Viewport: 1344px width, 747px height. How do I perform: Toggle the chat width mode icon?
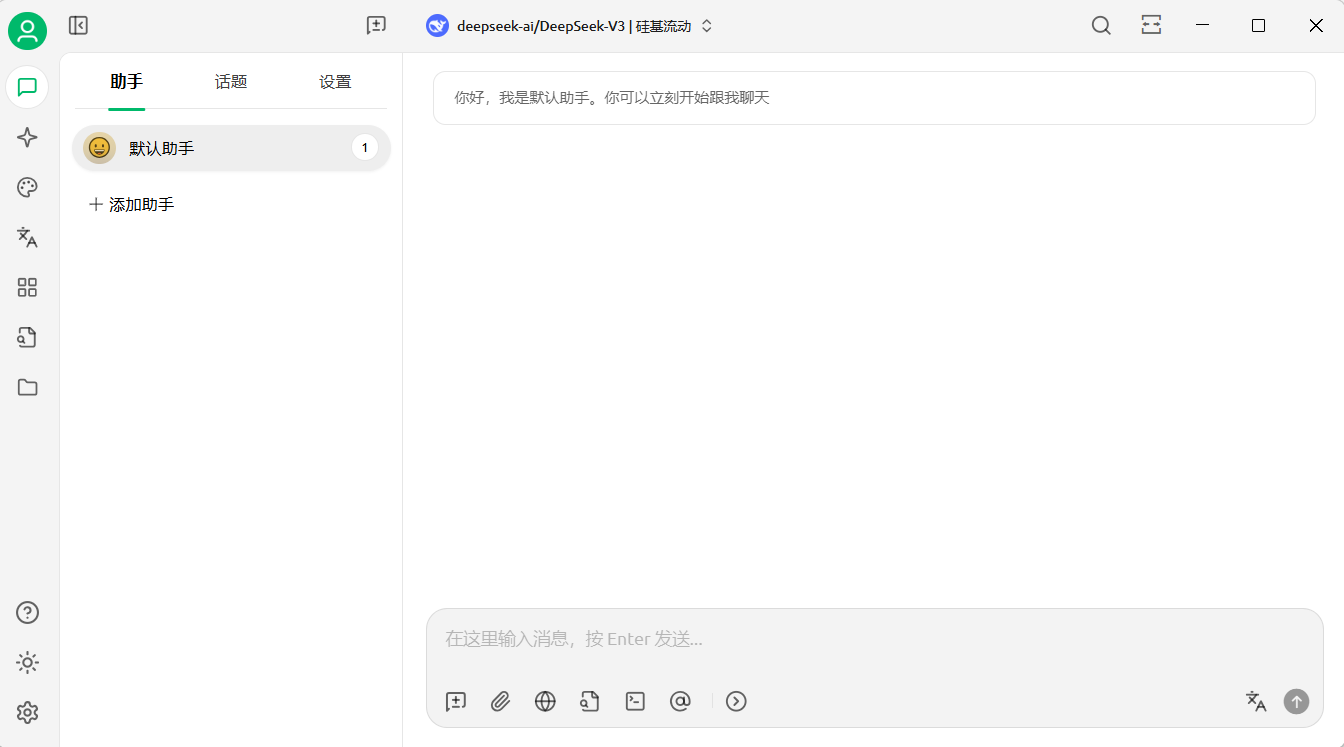click(1151, 26)
